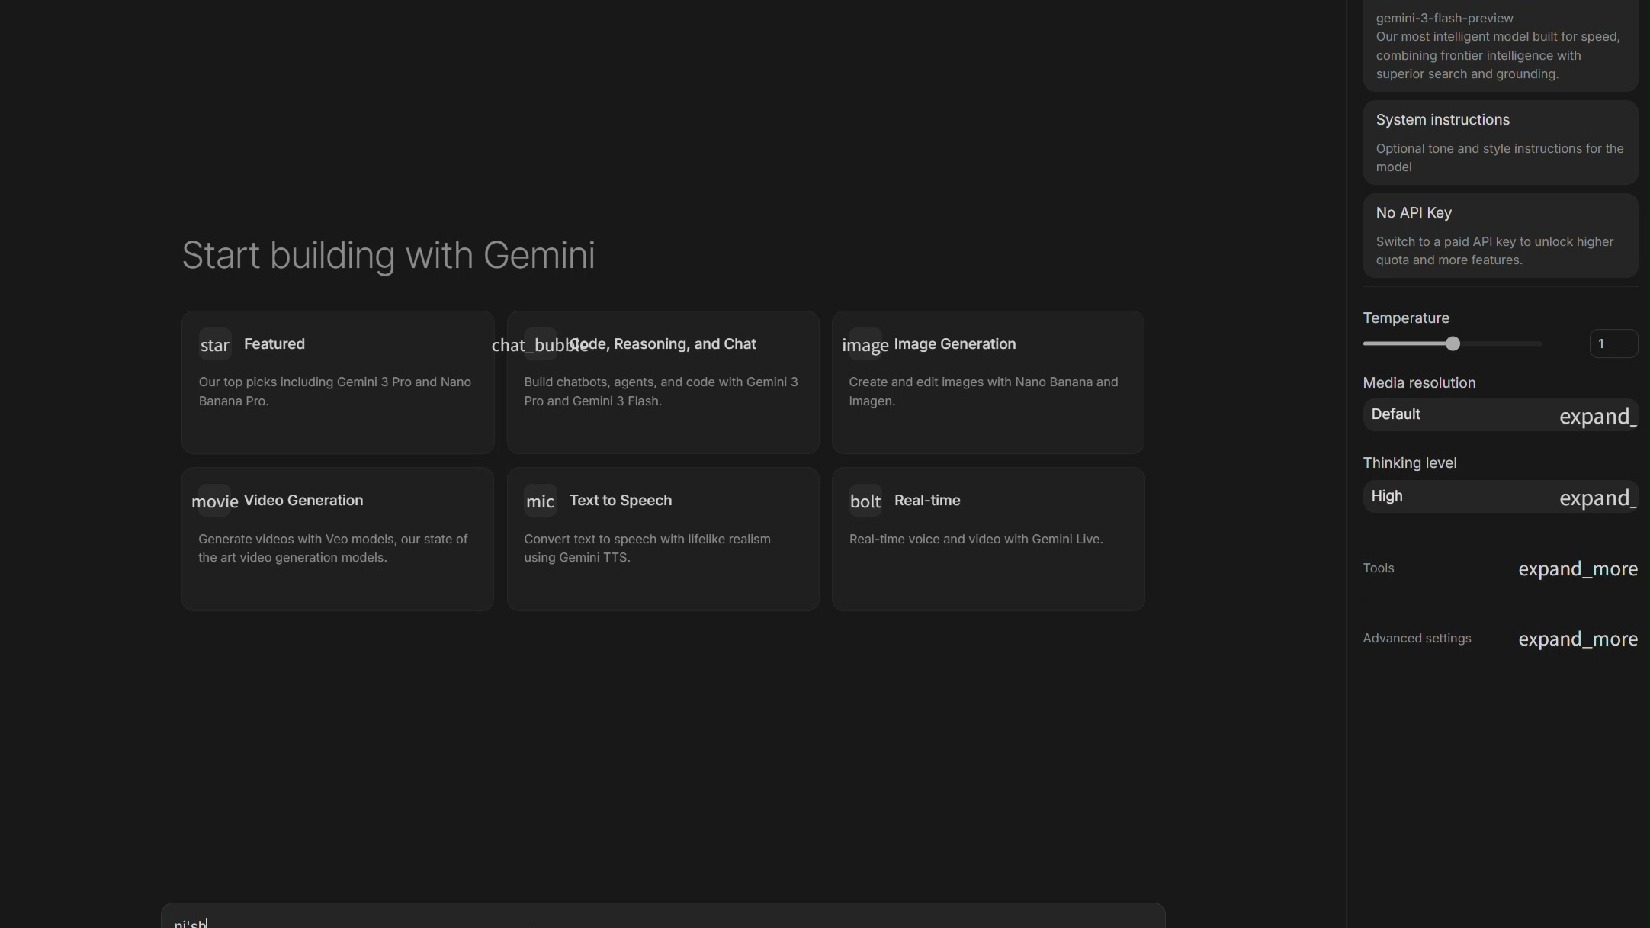Image resolution: width=1650 pixels, height=928 pixels.
Task: Open the Image Generation card title
Action: [954, 344]
